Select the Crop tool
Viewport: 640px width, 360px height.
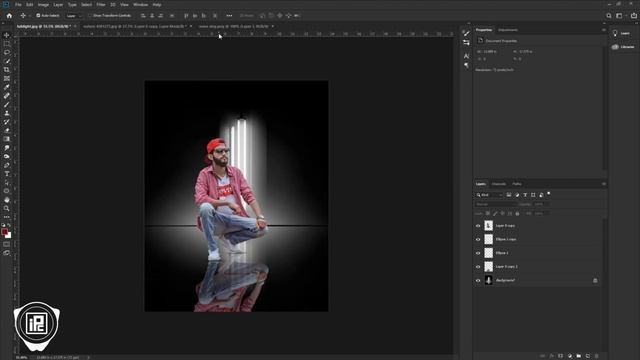coord(7,70)
